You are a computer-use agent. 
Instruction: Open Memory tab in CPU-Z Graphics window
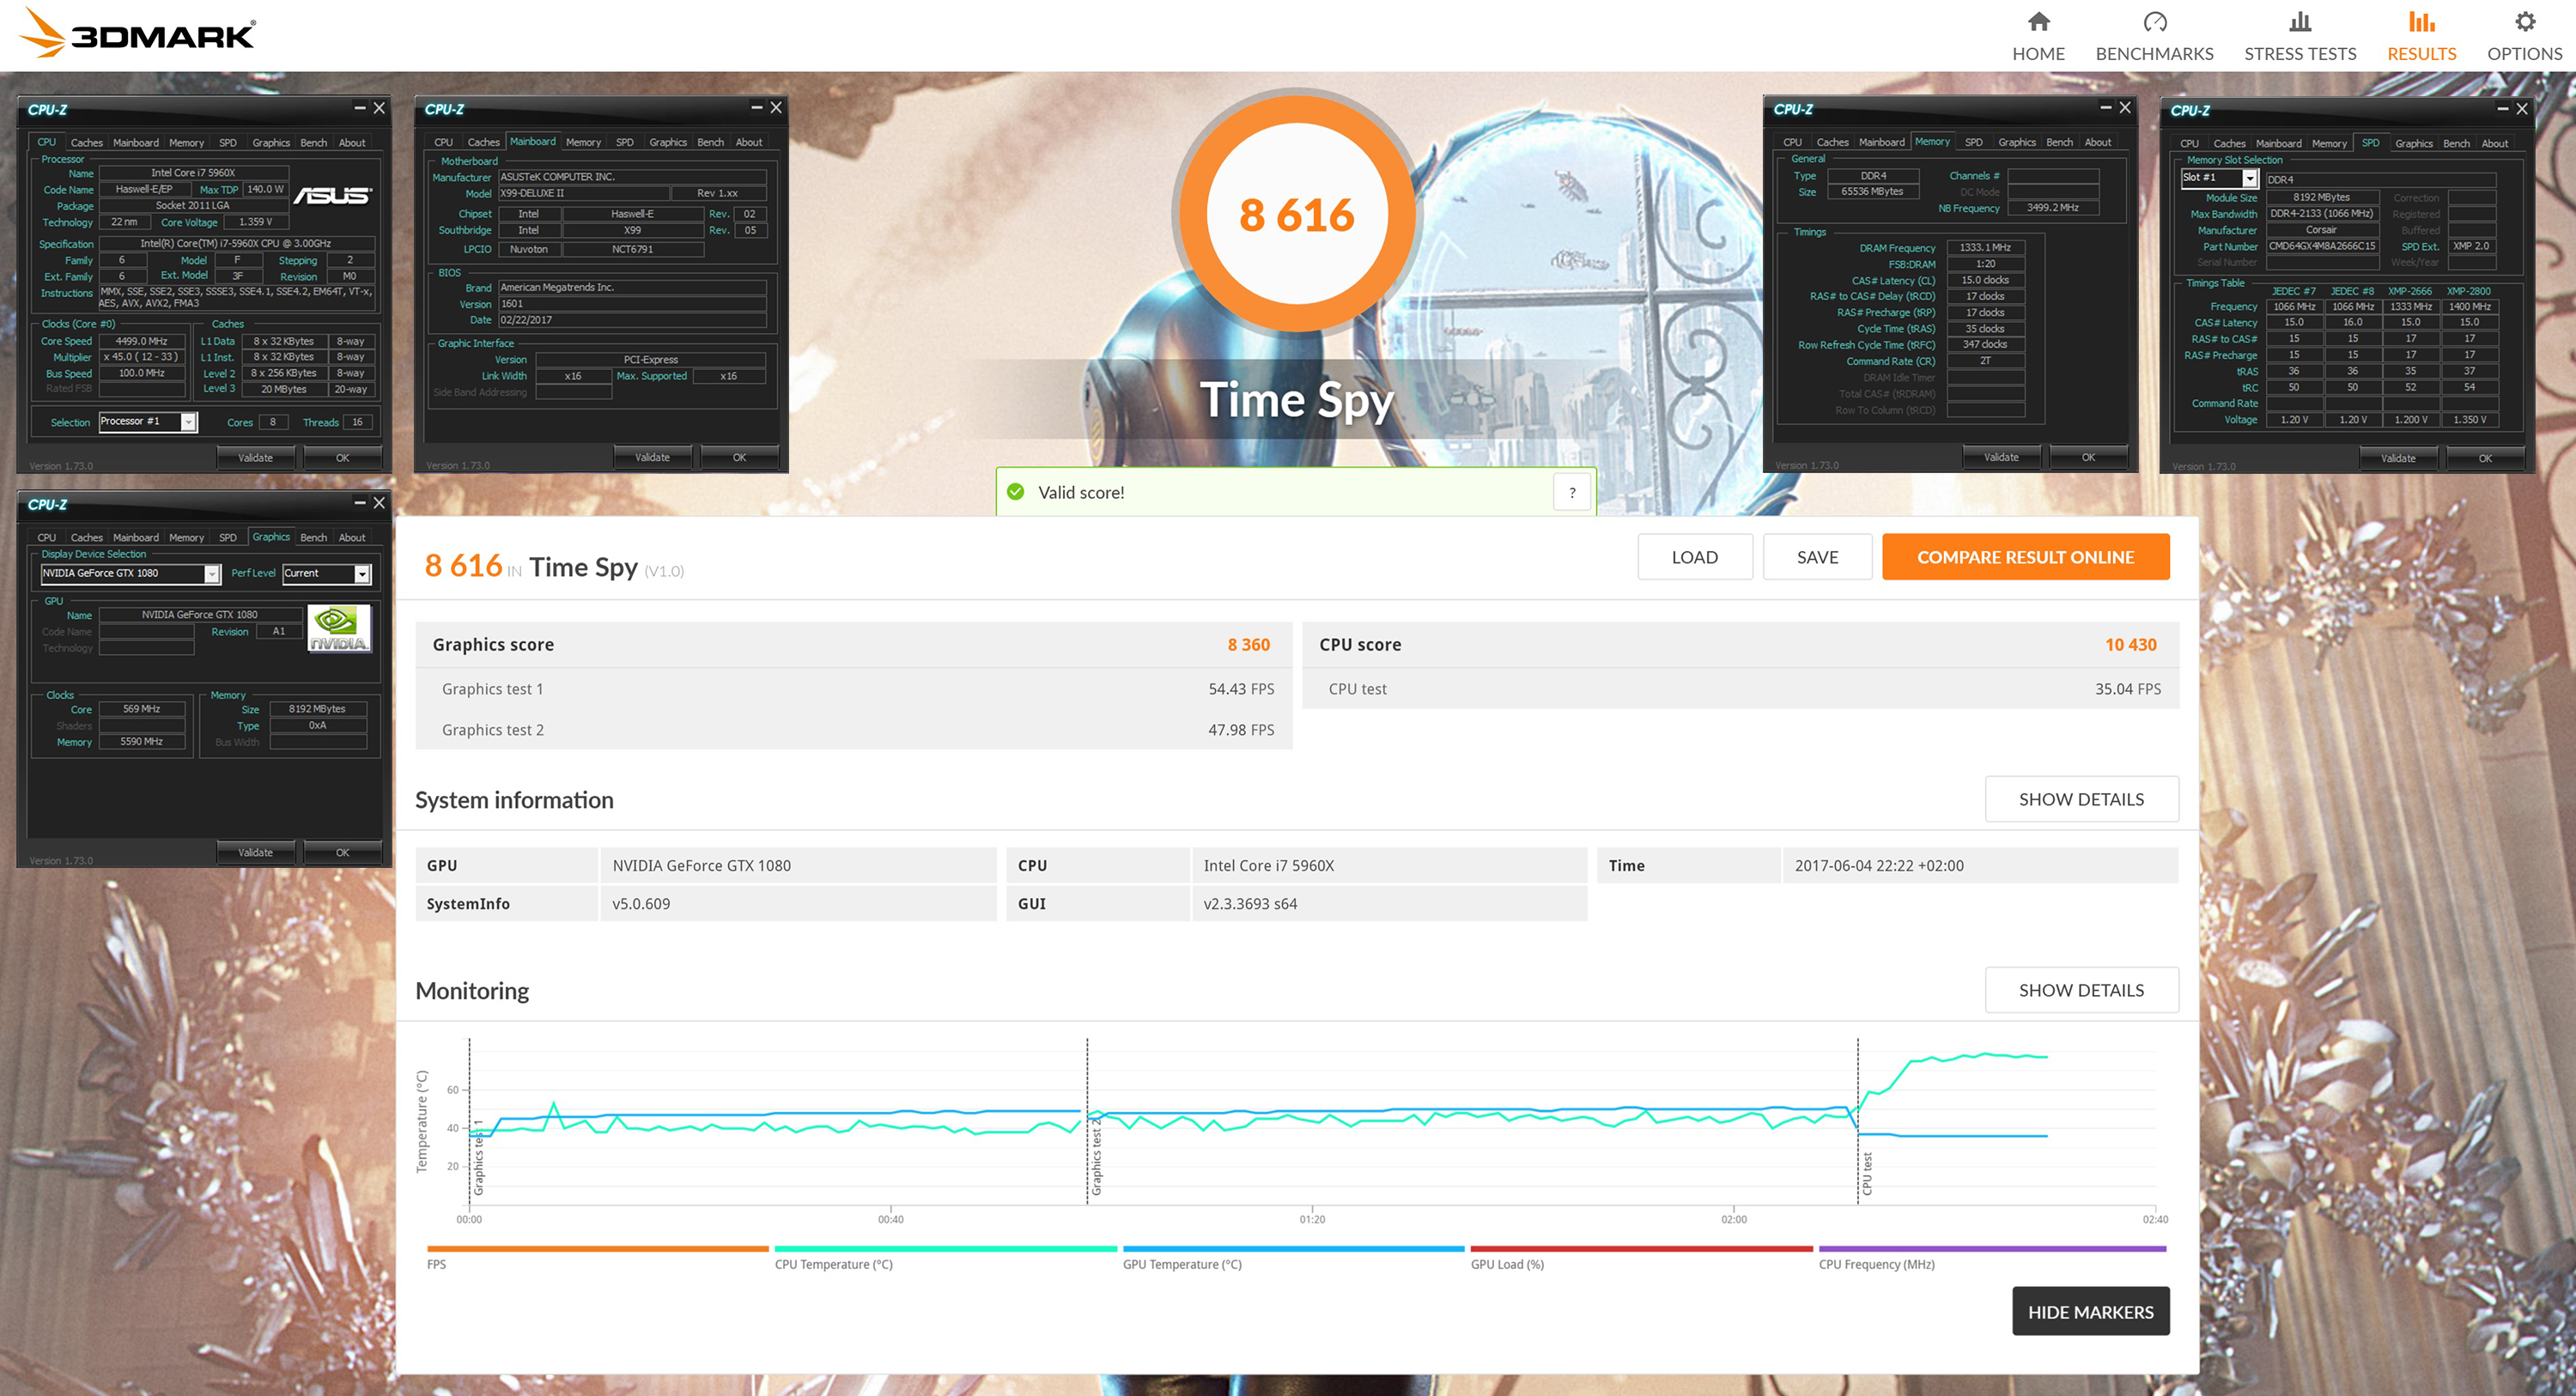pos(186,538)
